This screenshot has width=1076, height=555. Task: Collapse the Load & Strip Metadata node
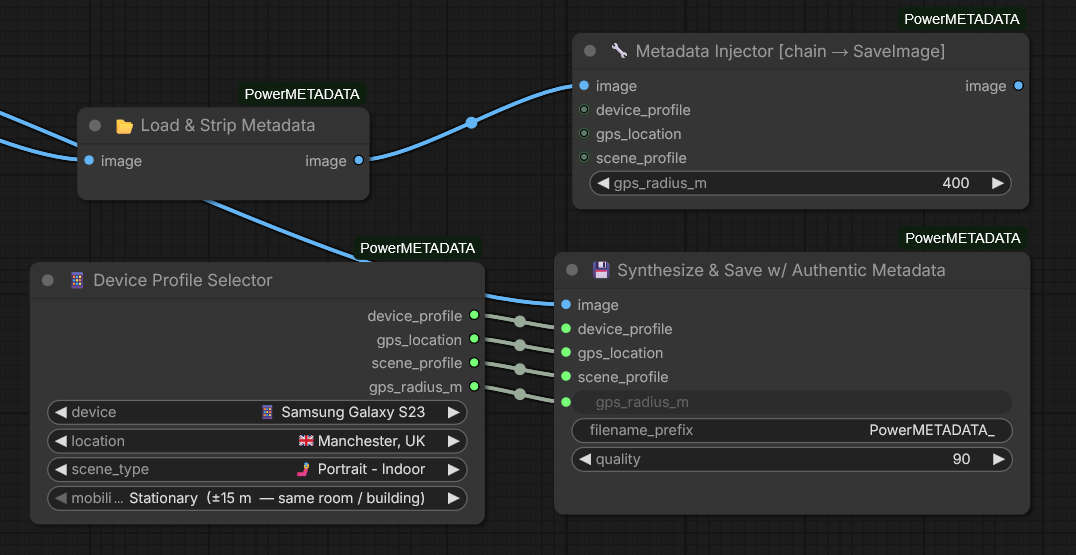pyautogui.click(x=95, y=126)
